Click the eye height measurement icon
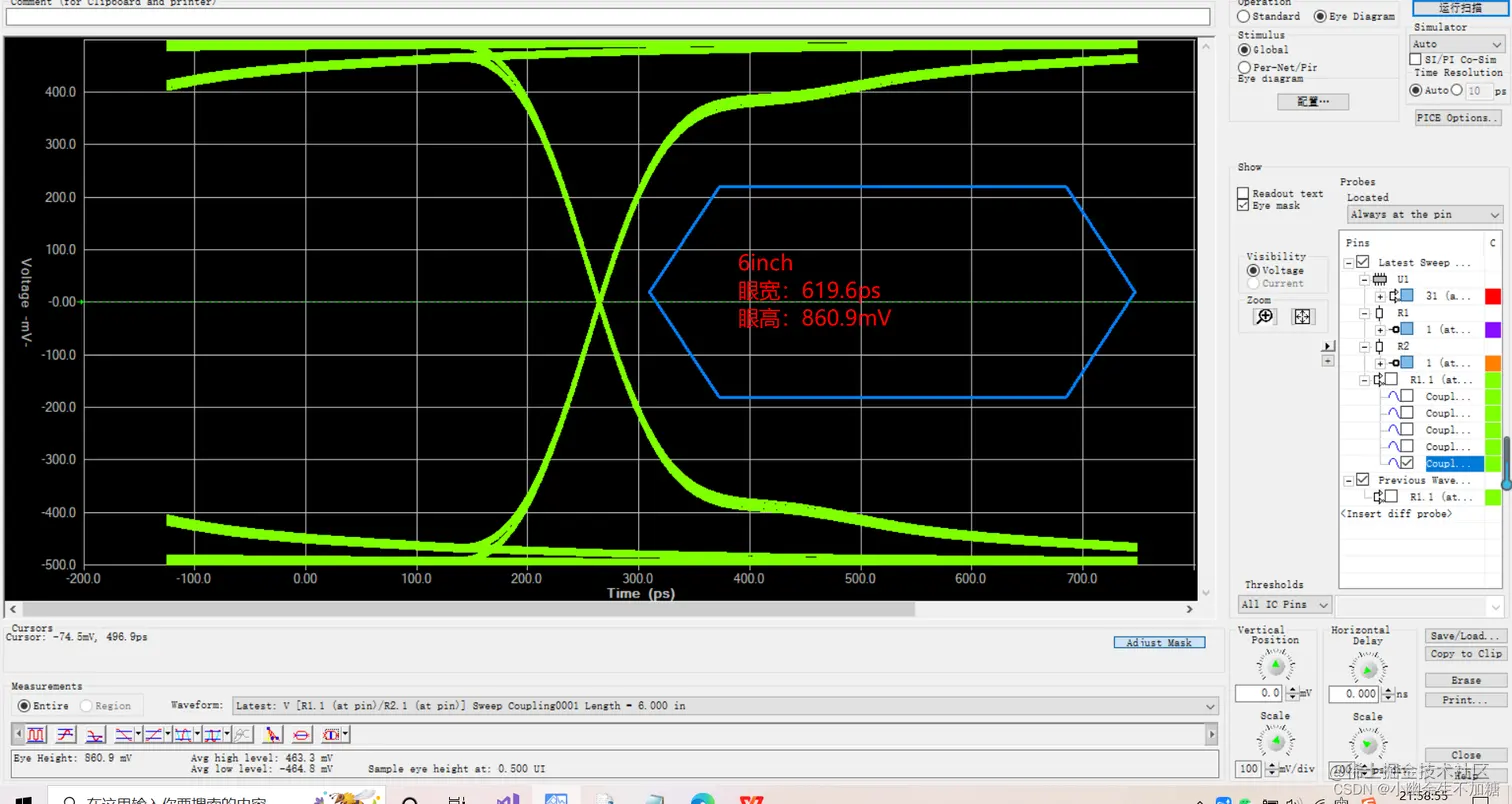The width and height of the screenshot is (1512, 804). click(331, 735)
